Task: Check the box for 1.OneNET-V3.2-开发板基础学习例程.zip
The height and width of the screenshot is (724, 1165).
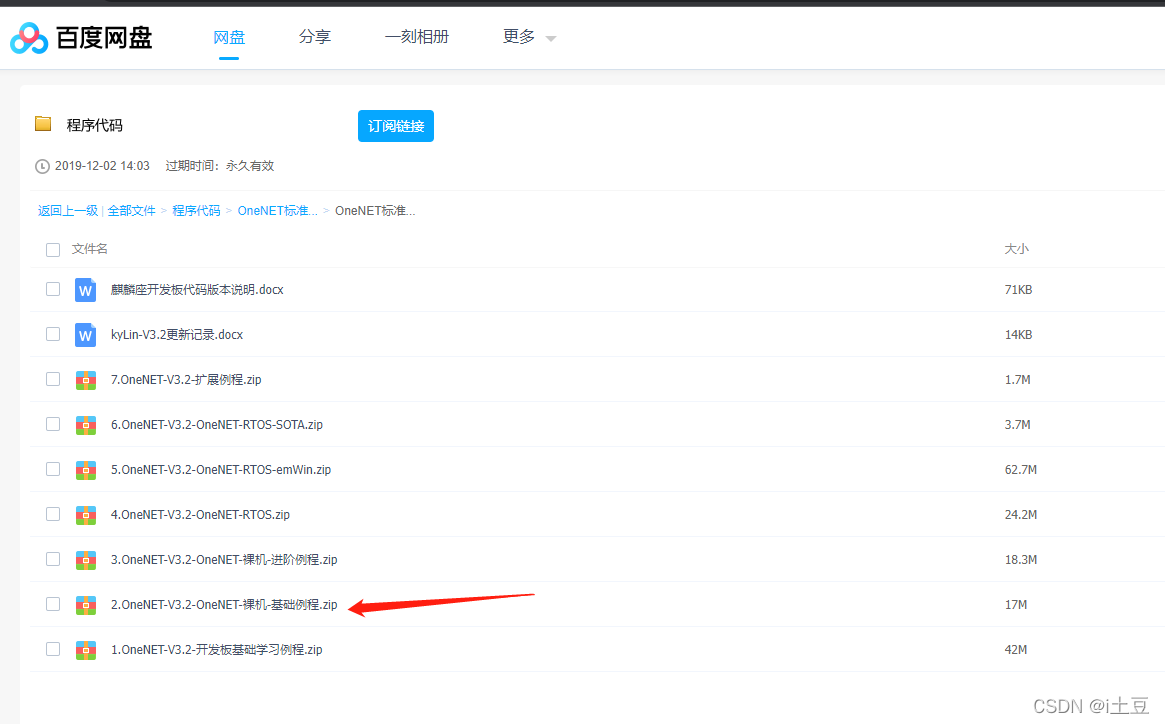Action: (53, 649)
